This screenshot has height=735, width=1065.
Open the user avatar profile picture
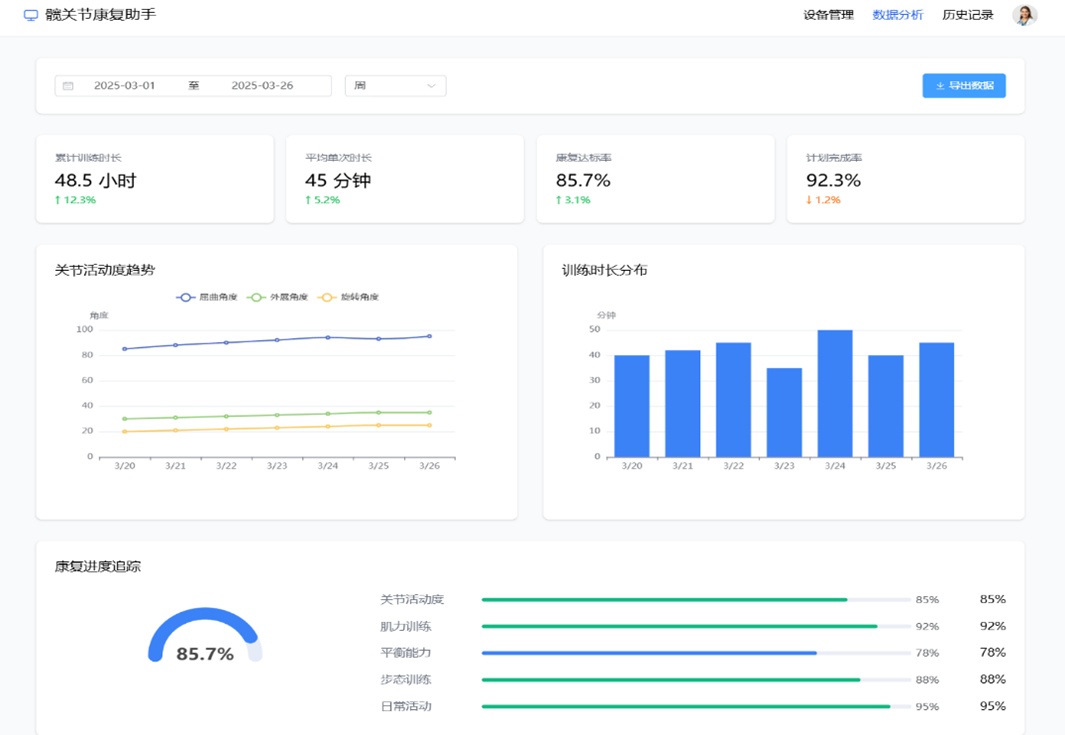click(1024, 15)
